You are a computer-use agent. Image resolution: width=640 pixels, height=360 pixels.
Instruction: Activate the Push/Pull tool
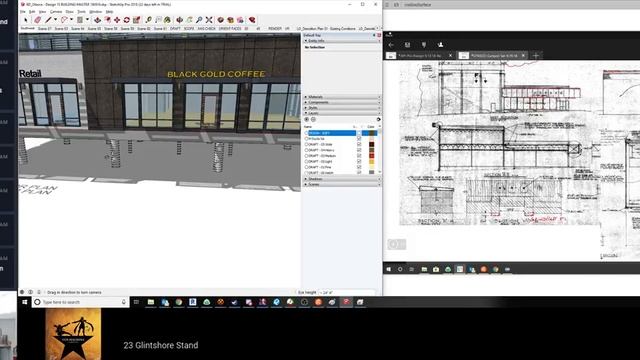pyautogui.click(x=98, y=20)
